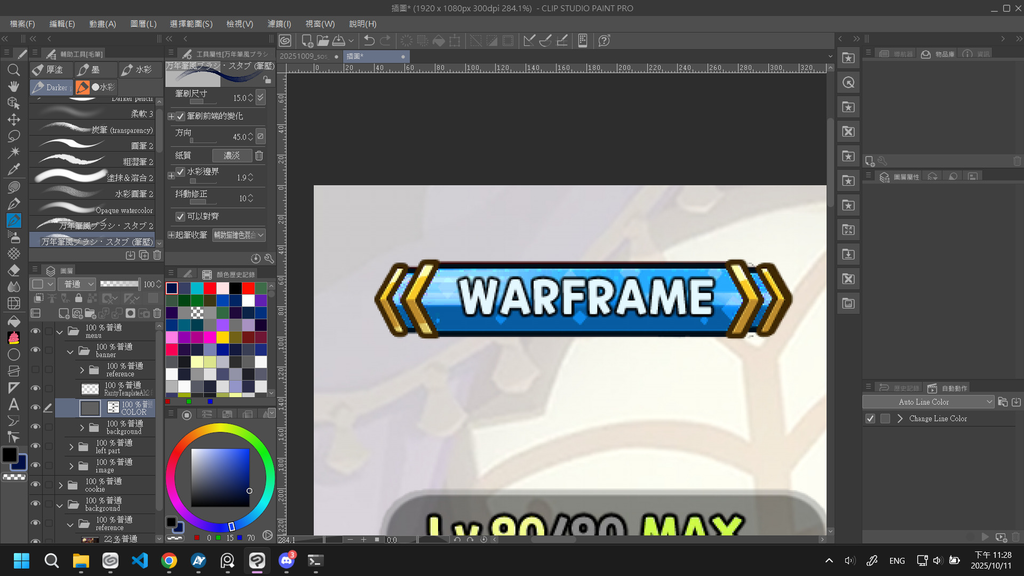
Task: Expand the cookie layer folder
Action: click(60, 485)
